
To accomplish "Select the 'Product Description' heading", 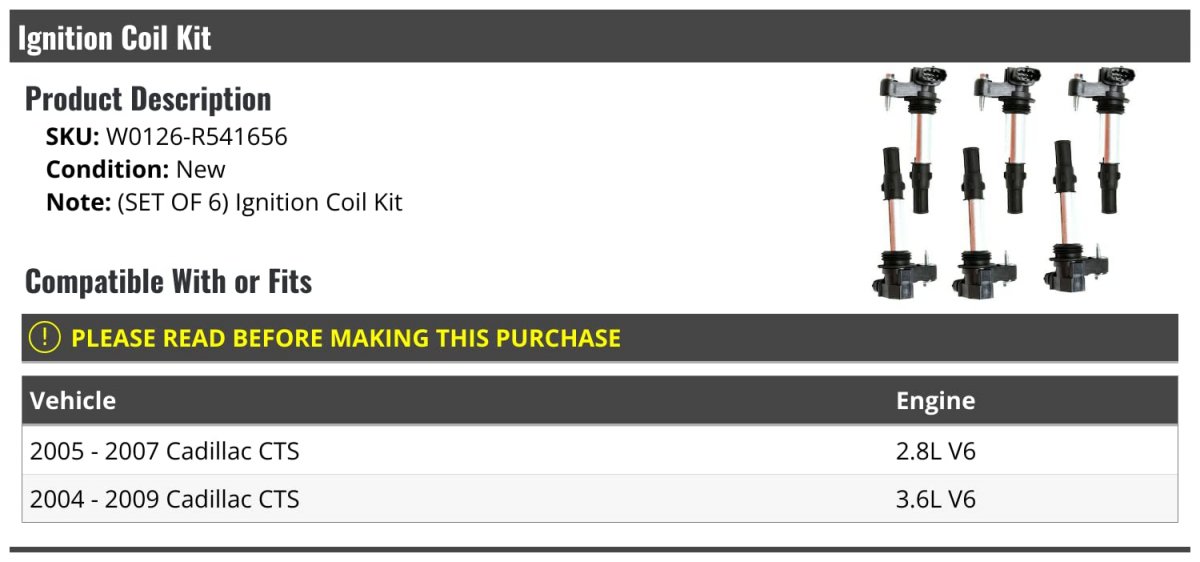I will click(x=148, y=99).
